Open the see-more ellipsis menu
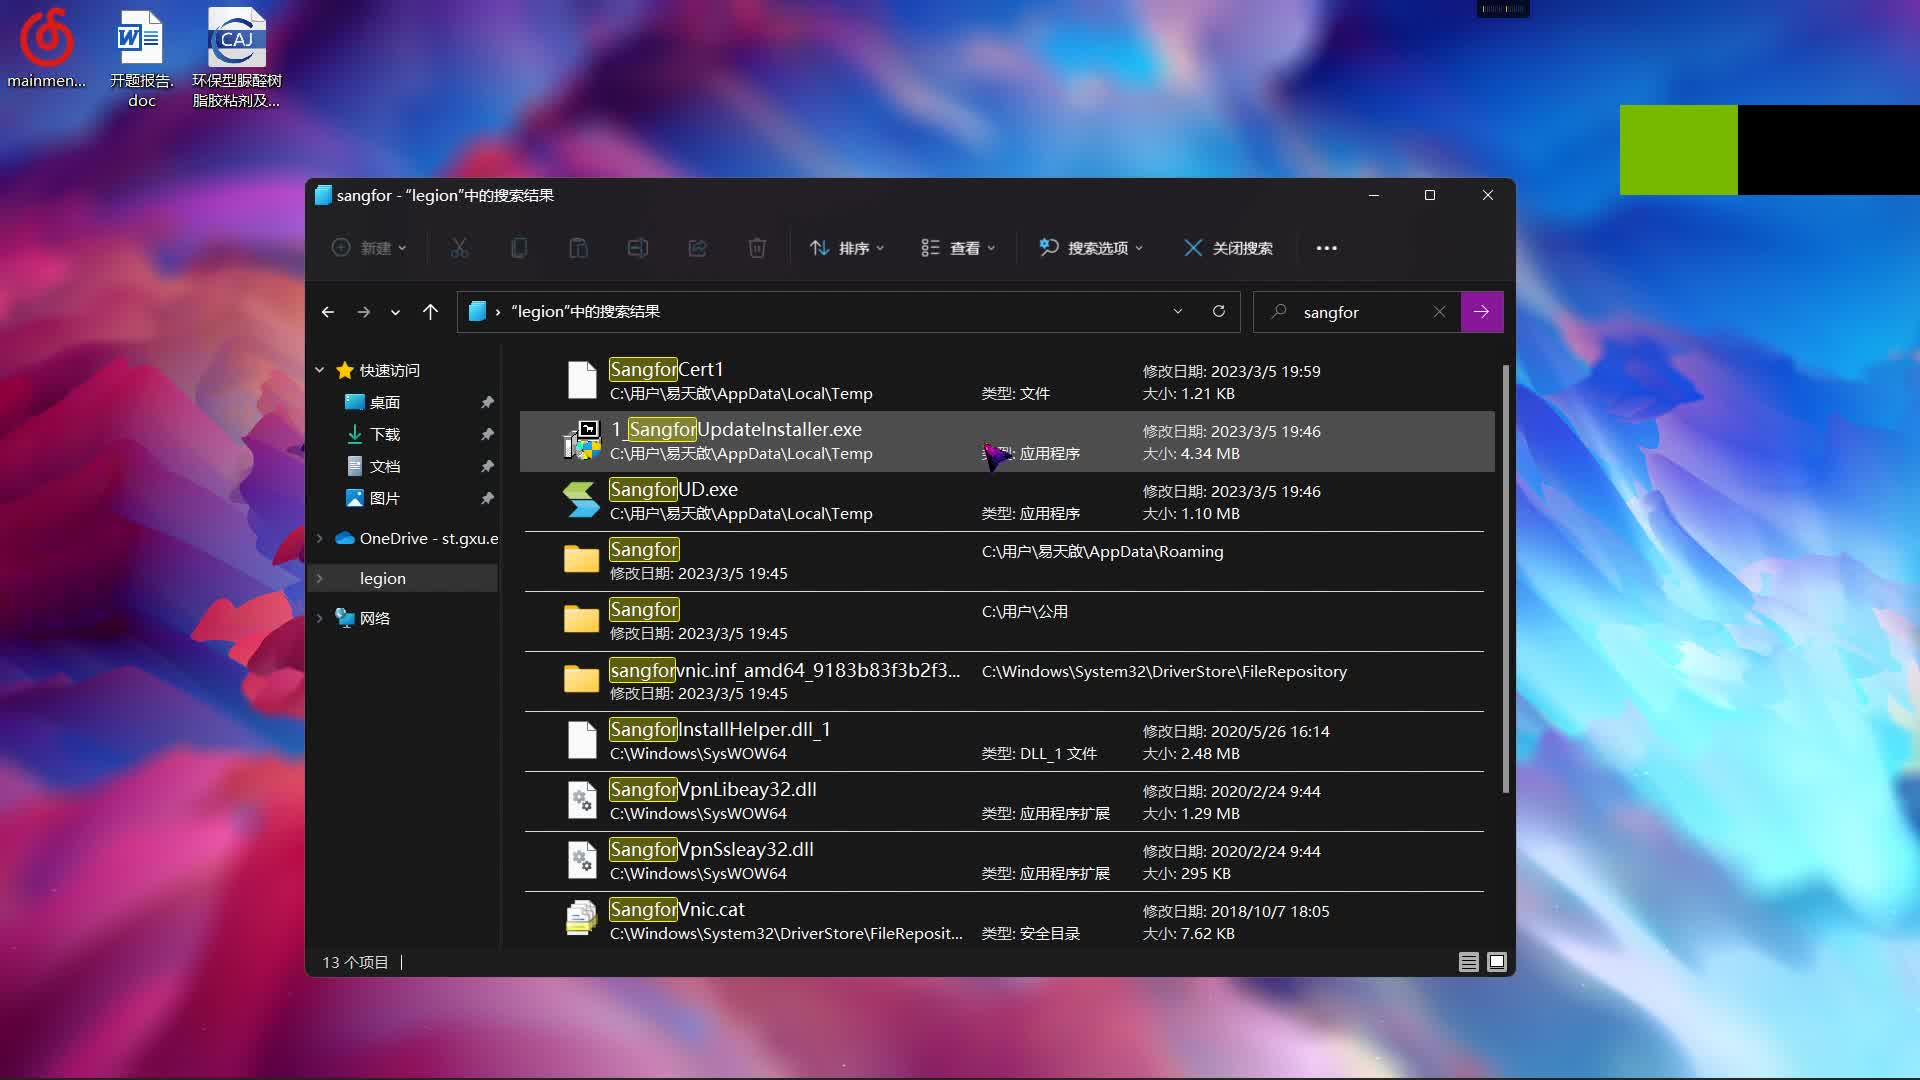Screen dimensions: 1920x1080 point(1327,247)
